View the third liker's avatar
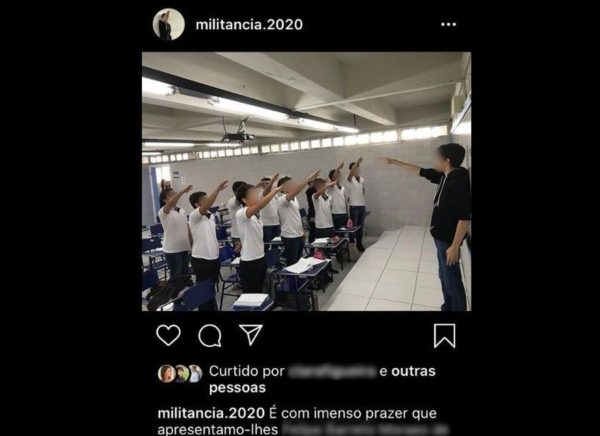 coord(195,374)
